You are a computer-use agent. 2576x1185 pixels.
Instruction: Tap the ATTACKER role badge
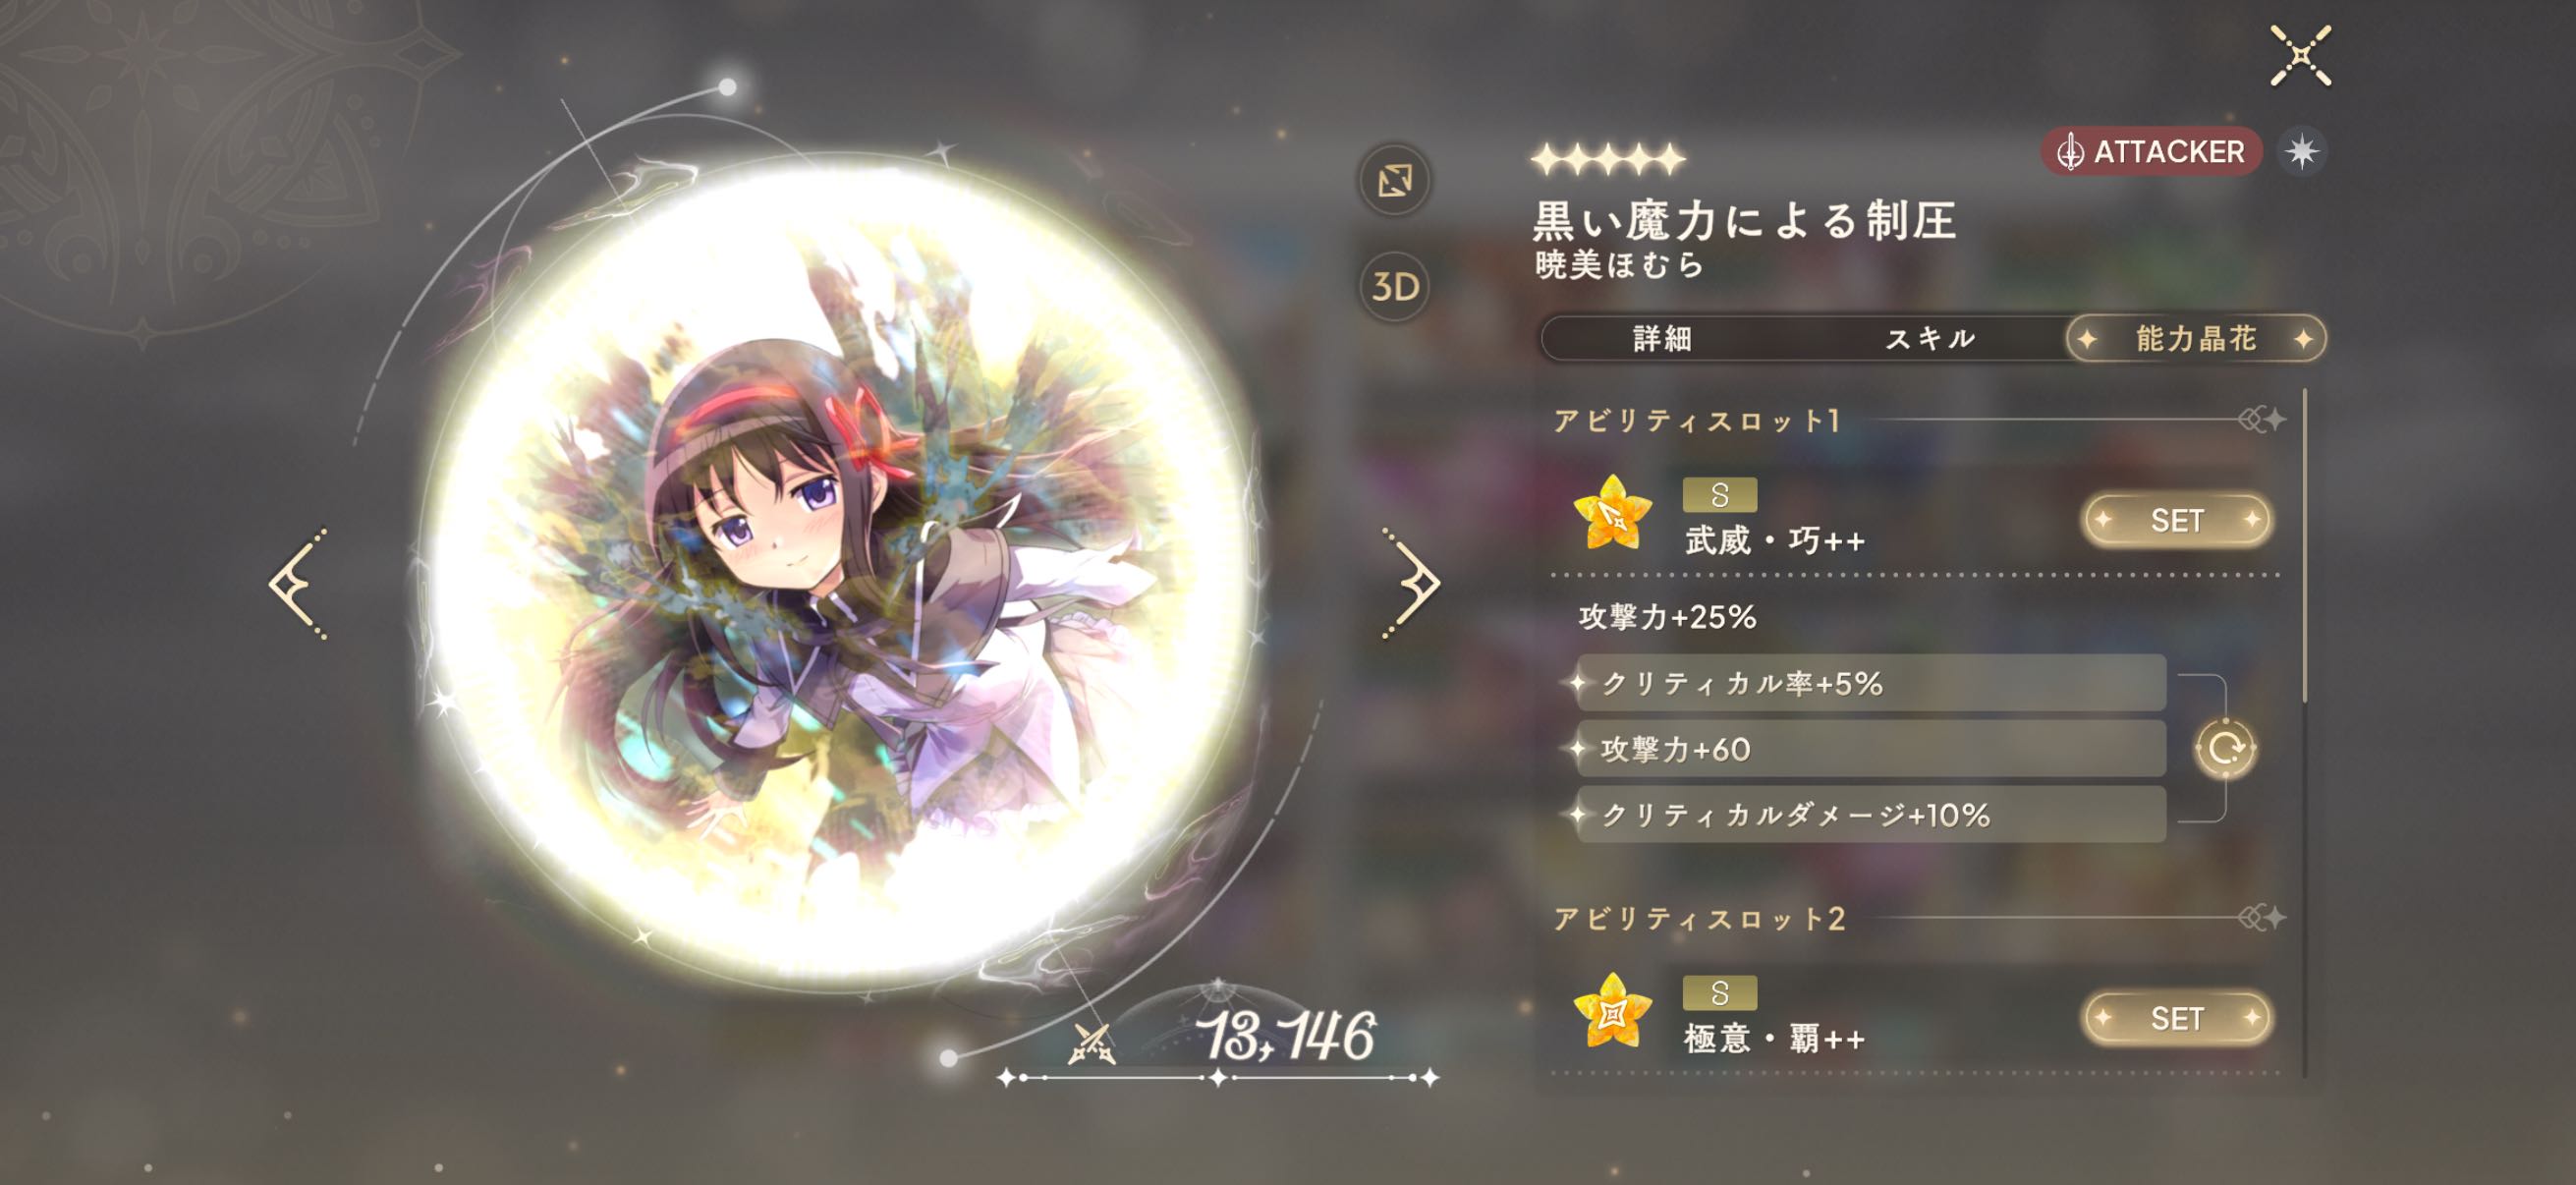(x=2151, y=152)
